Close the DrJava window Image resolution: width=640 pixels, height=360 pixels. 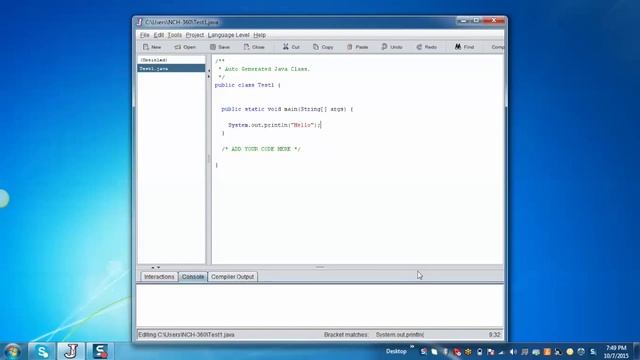tap(493, 20)
